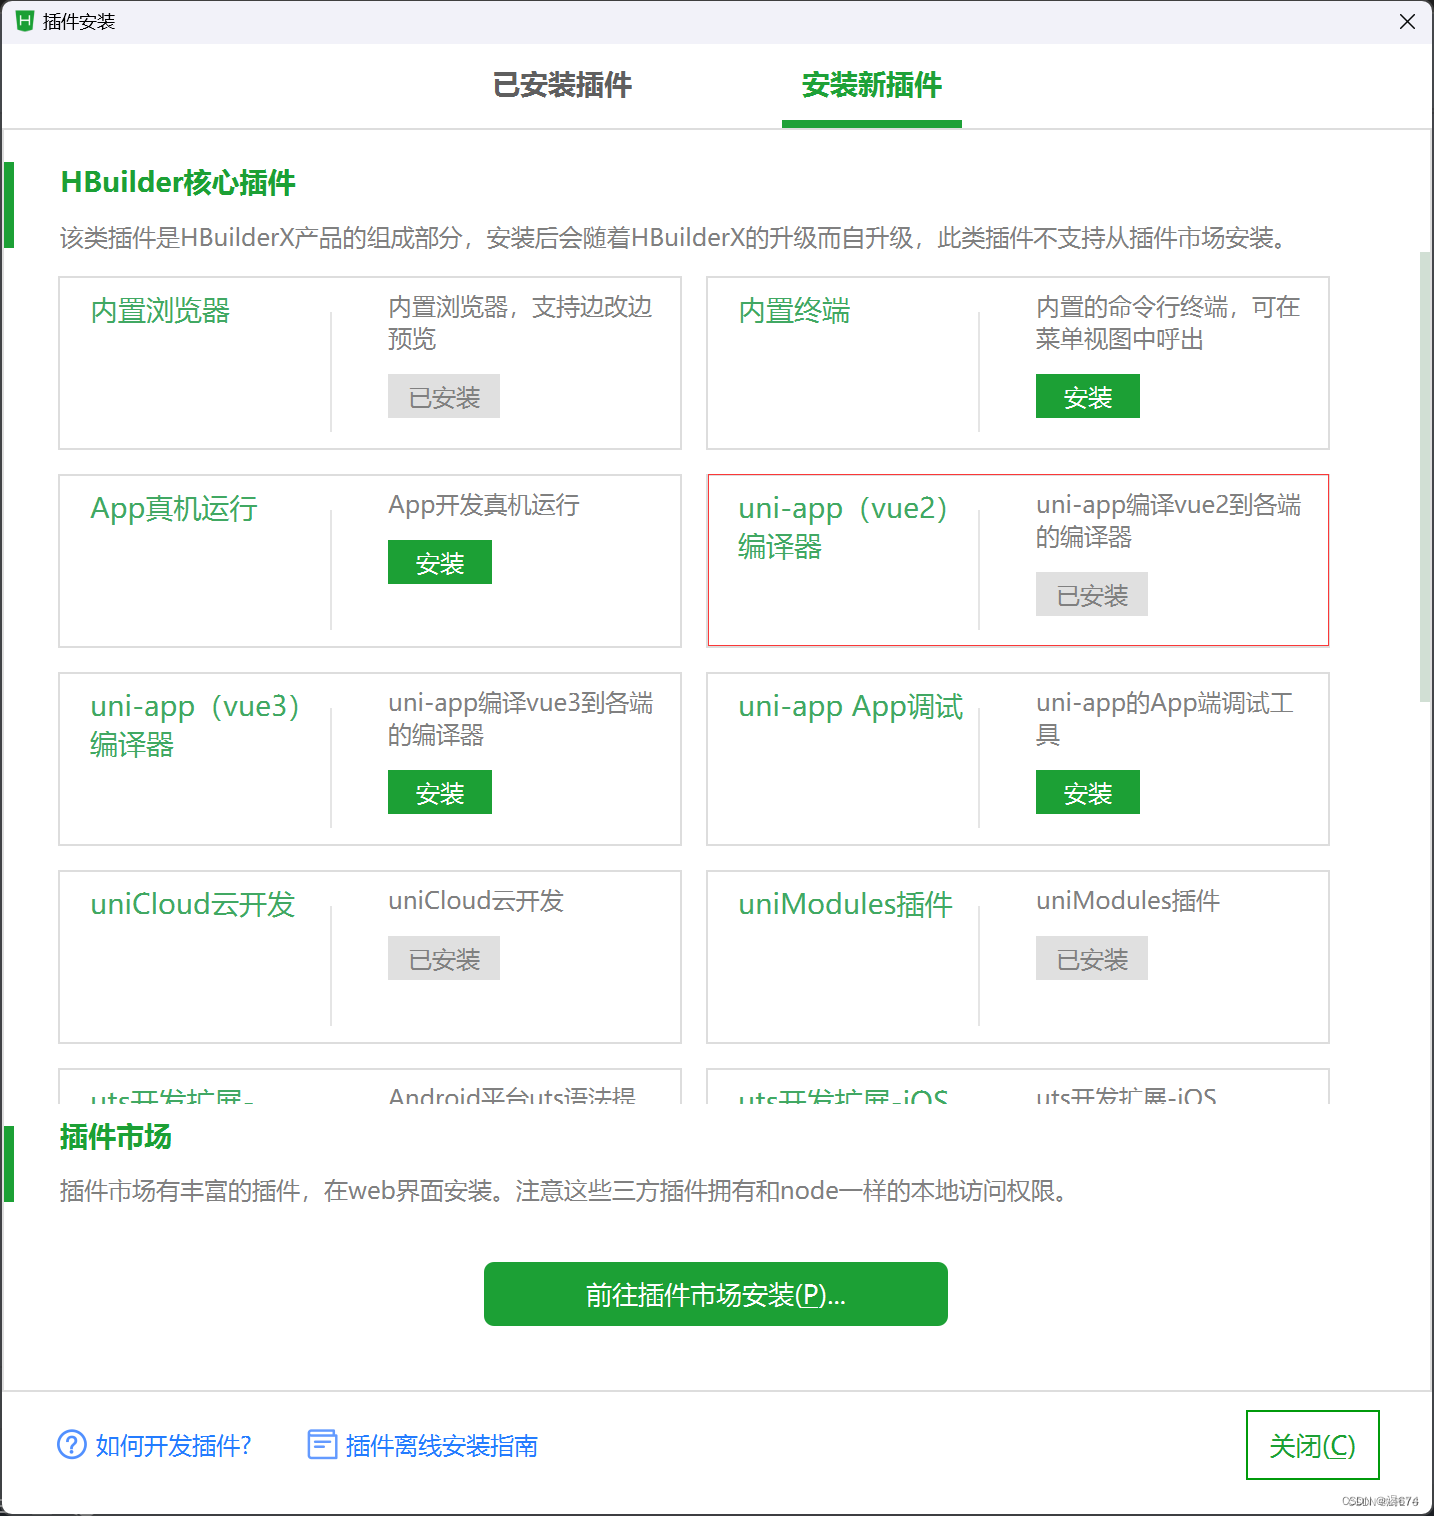Open the 插件离线安装指南 link

(442, 1445)
